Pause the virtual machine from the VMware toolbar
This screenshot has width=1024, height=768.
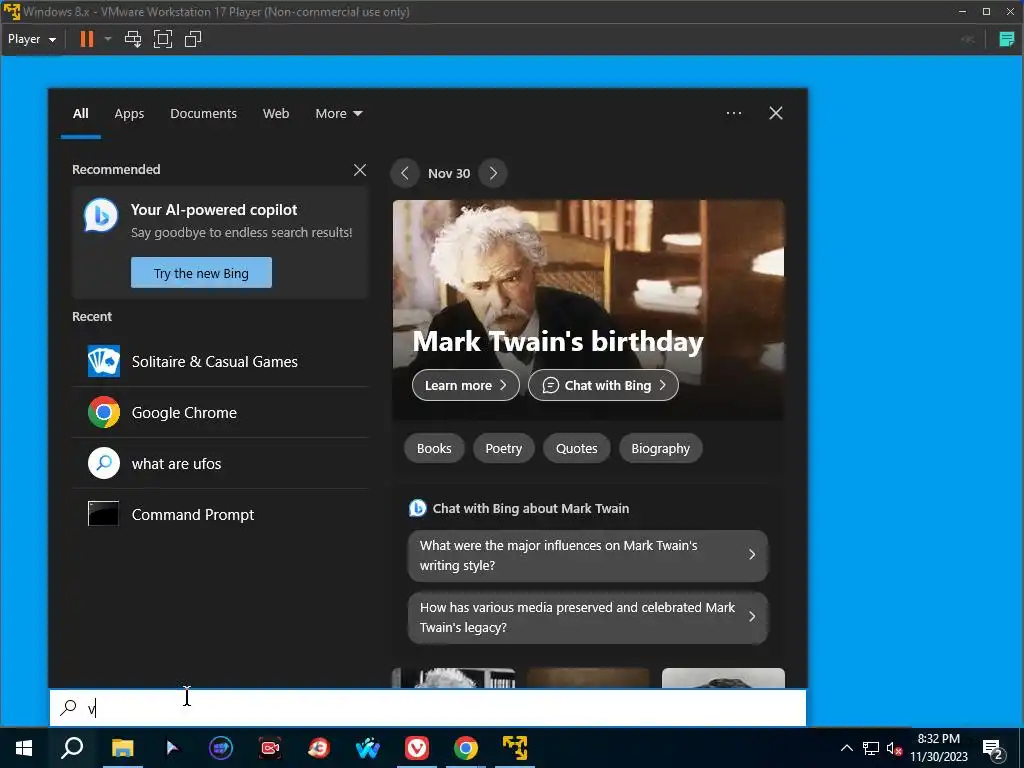[86, 39]
